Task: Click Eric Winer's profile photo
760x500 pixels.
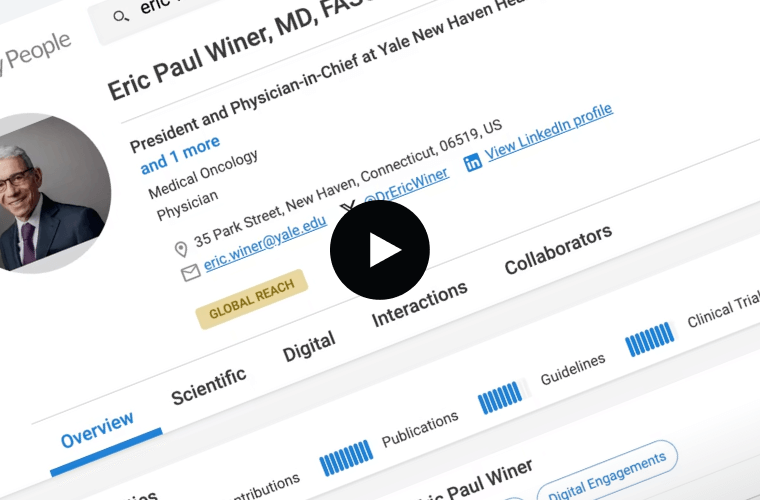Action: pos(52,193)
